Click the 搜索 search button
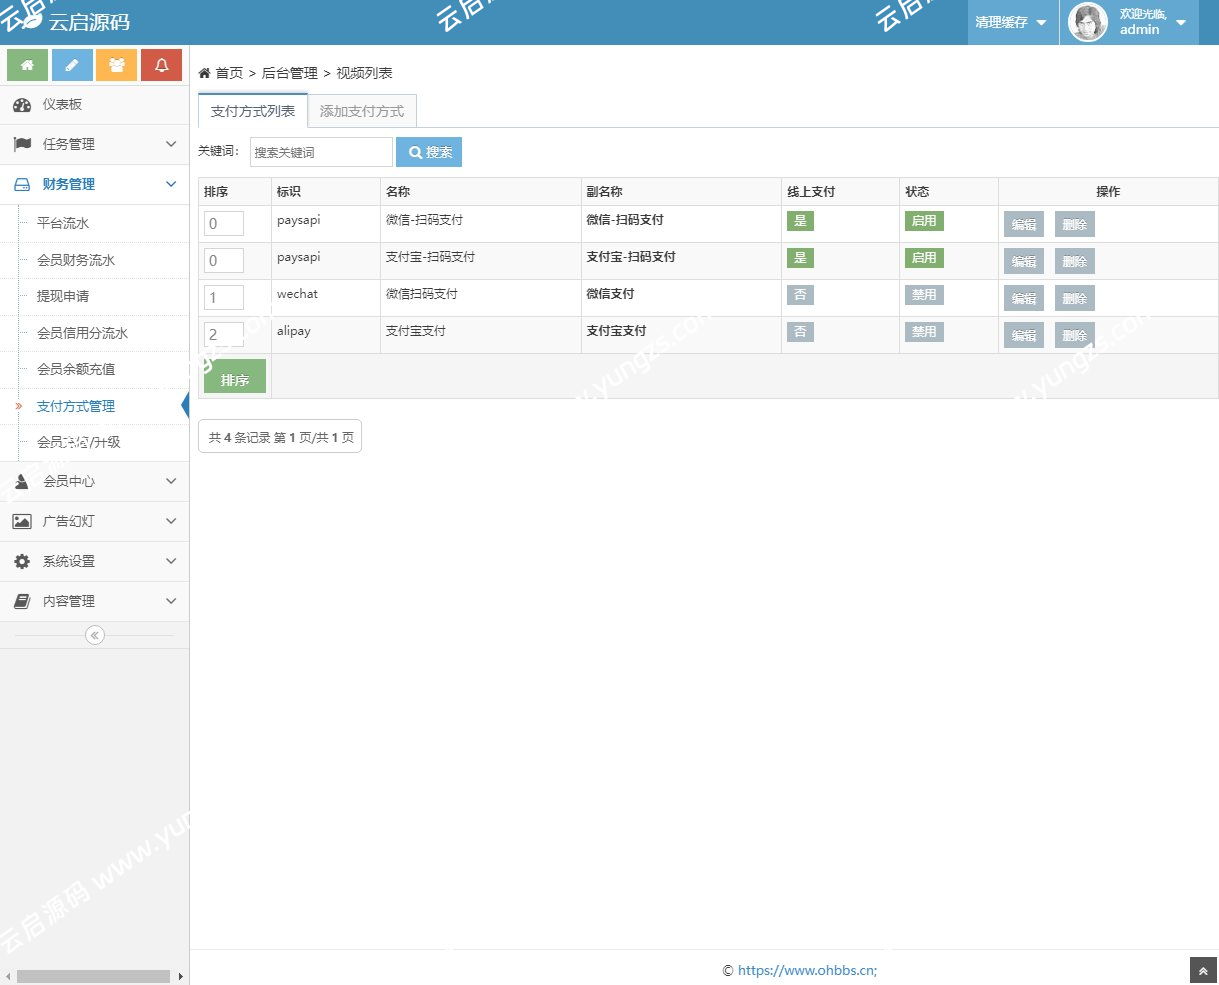The image size is (1219, 985). [x=429, y=152]
